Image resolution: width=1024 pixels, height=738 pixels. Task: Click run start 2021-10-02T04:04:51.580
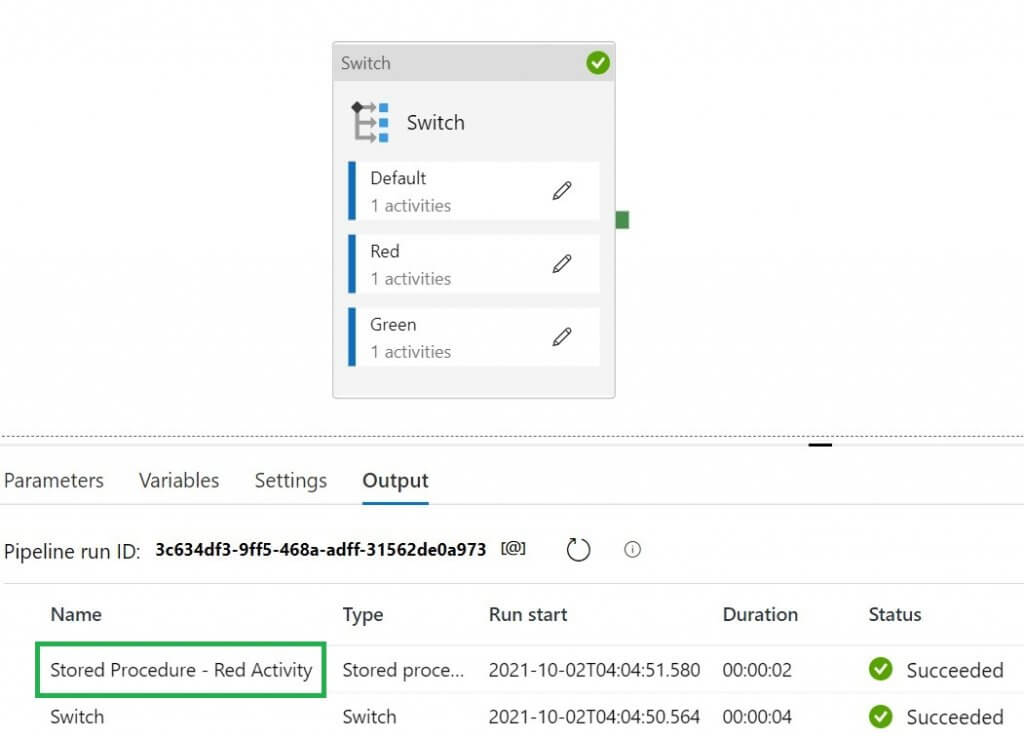(x=594, y=670)
